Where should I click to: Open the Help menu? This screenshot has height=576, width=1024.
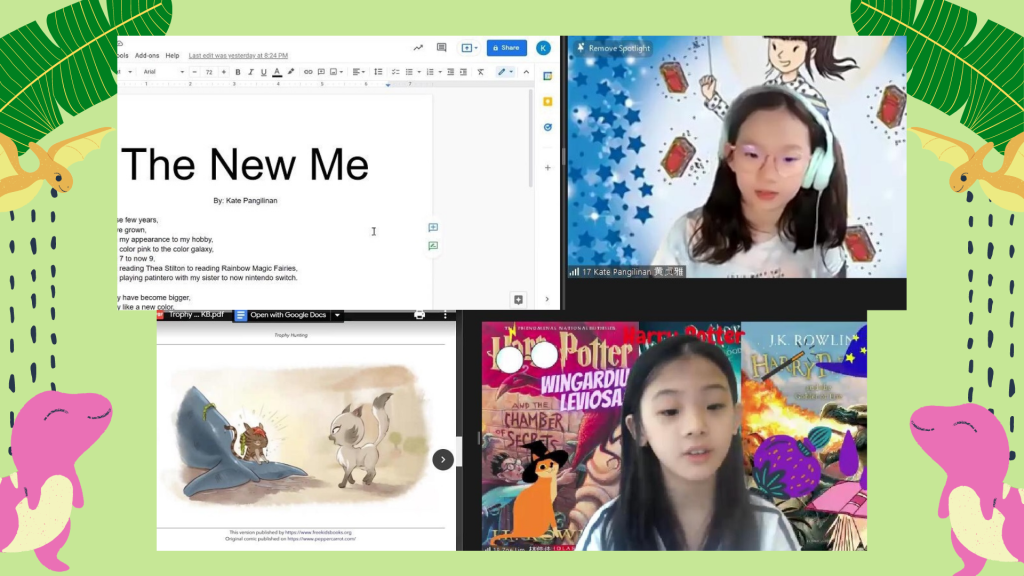[172, 56]
